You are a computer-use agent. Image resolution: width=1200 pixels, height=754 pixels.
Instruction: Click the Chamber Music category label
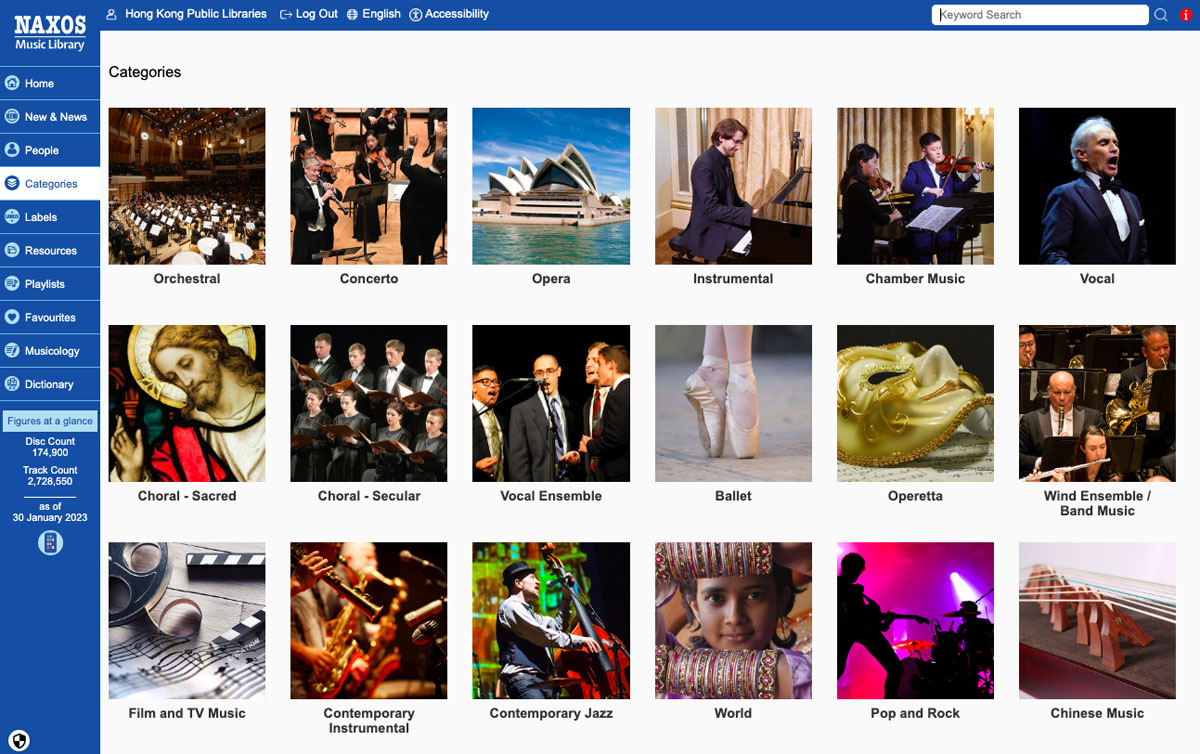[x=915, y=279]
